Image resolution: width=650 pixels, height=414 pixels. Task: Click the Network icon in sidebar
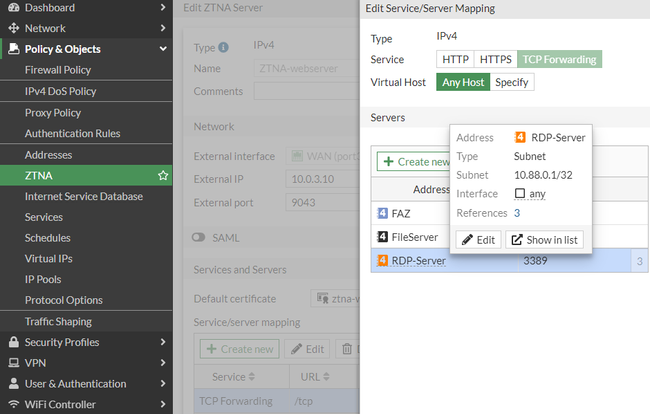click(x=13, y=28)
